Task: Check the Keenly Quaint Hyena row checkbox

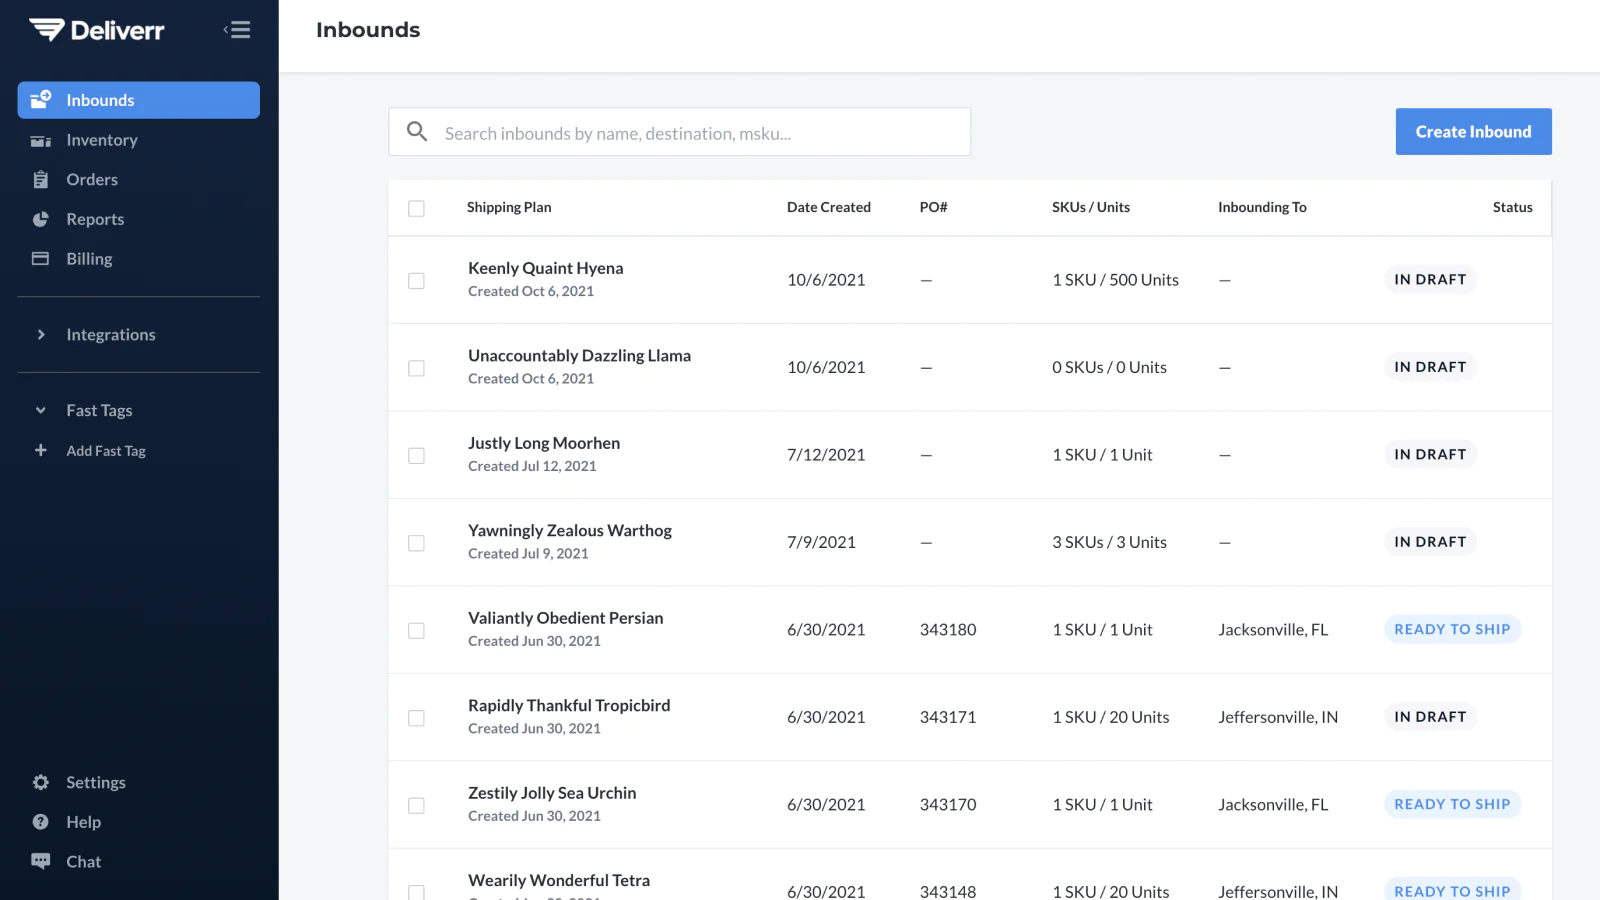Action: 416,281
